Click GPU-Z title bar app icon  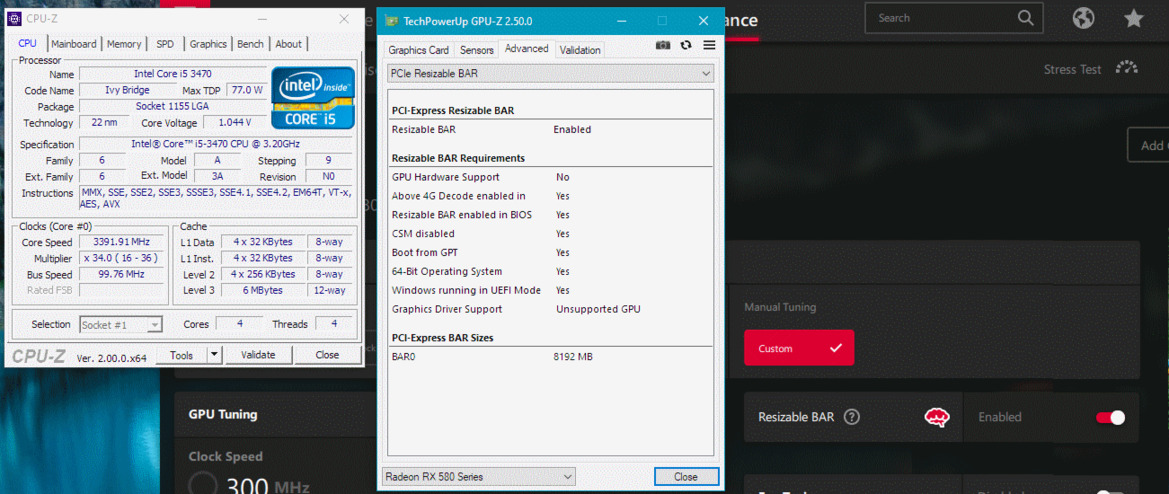click(x=391, y=21)
